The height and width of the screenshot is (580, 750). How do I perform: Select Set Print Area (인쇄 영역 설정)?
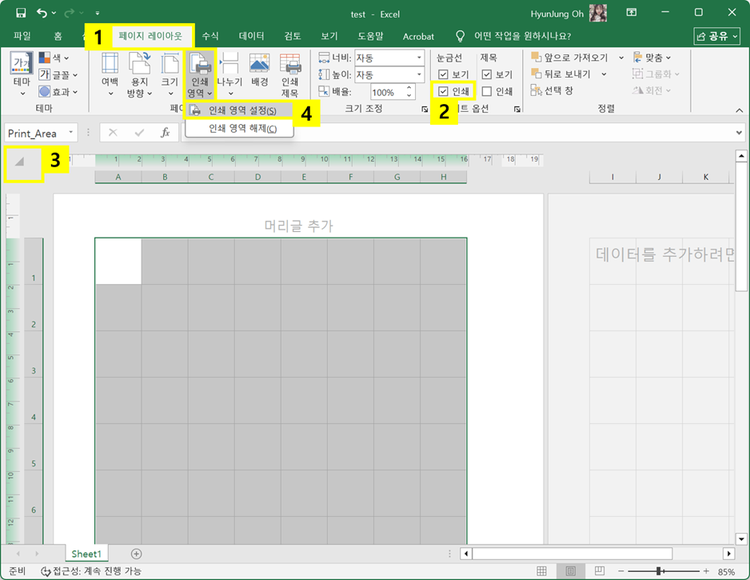[x=243, y=111]
